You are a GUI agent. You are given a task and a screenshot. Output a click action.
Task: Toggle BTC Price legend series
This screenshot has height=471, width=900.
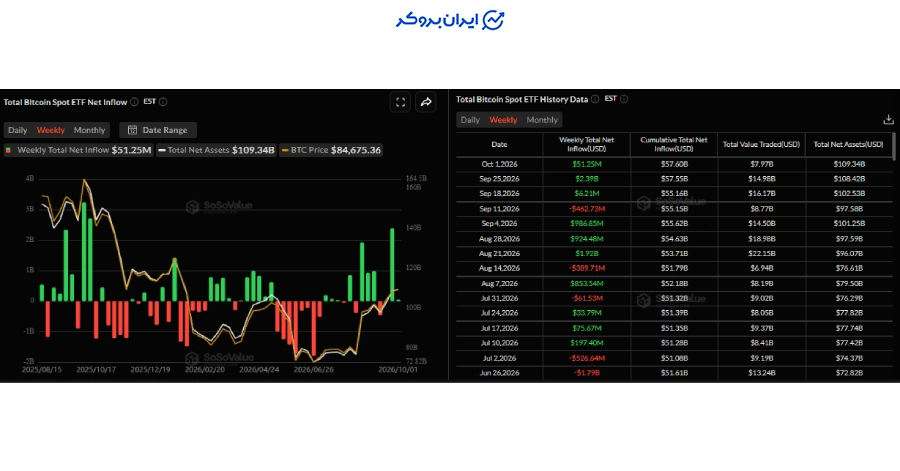tap(331, 150)
